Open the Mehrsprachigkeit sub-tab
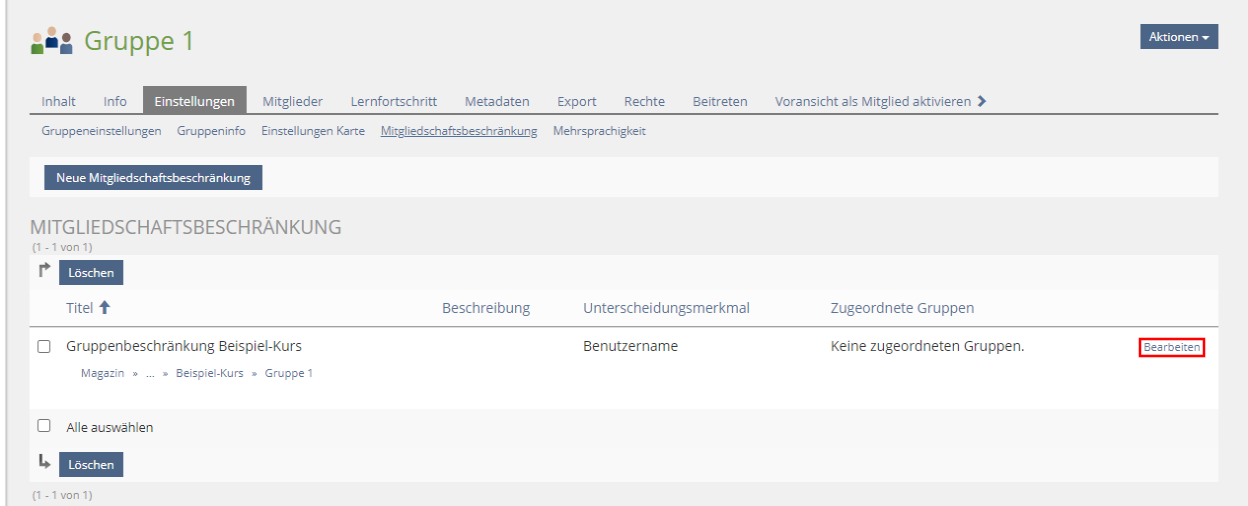 [x=599, y=131]
